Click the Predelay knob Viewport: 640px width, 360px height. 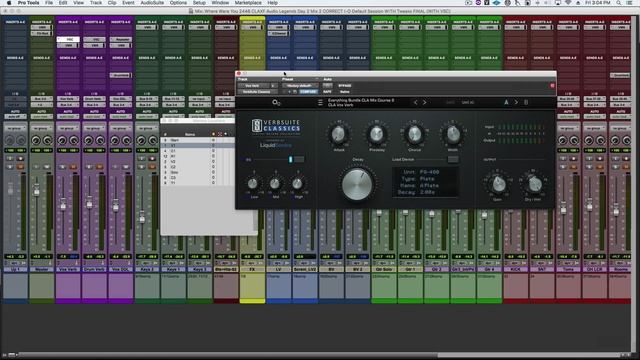376,134
